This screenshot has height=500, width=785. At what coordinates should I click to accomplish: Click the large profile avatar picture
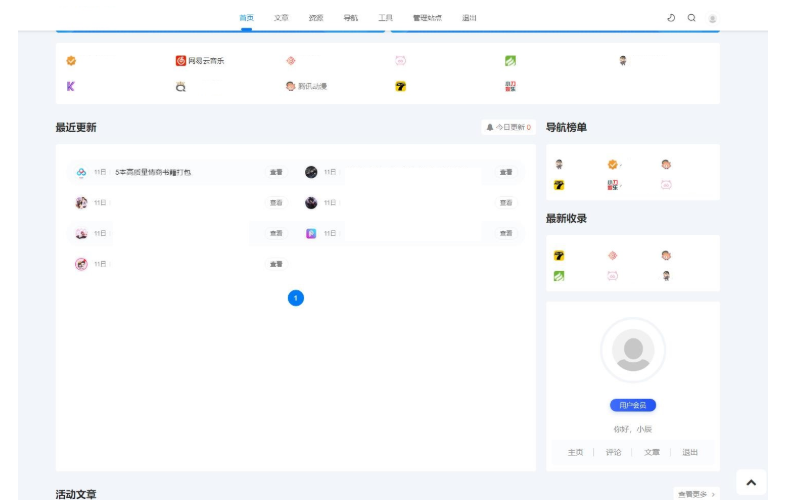point(632,350)
